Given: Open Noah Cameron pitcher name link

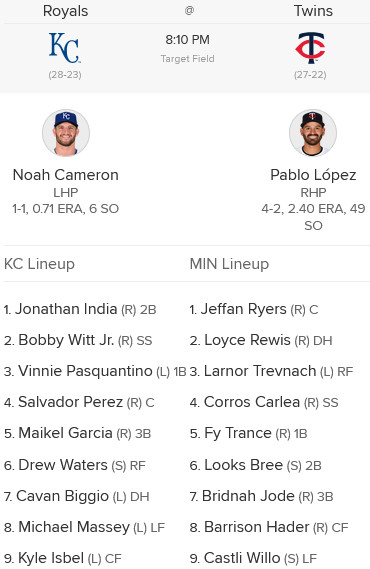Looking at the screenshot, I should click(x=66, y=175).
